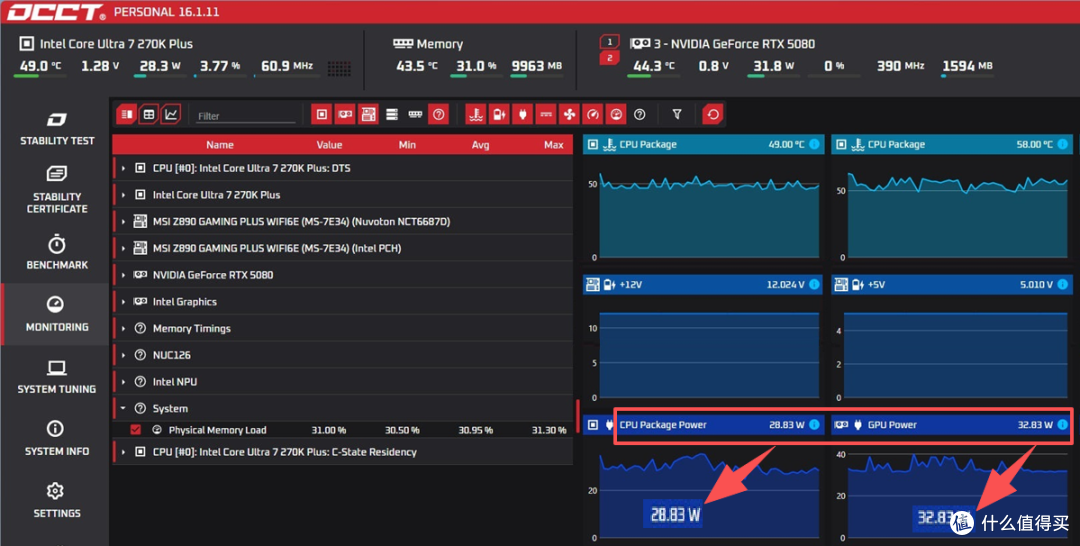Toggle the red unknown-hardware question mark filter
Viewport: 1080px width, 546px height.
coord(439,114)
